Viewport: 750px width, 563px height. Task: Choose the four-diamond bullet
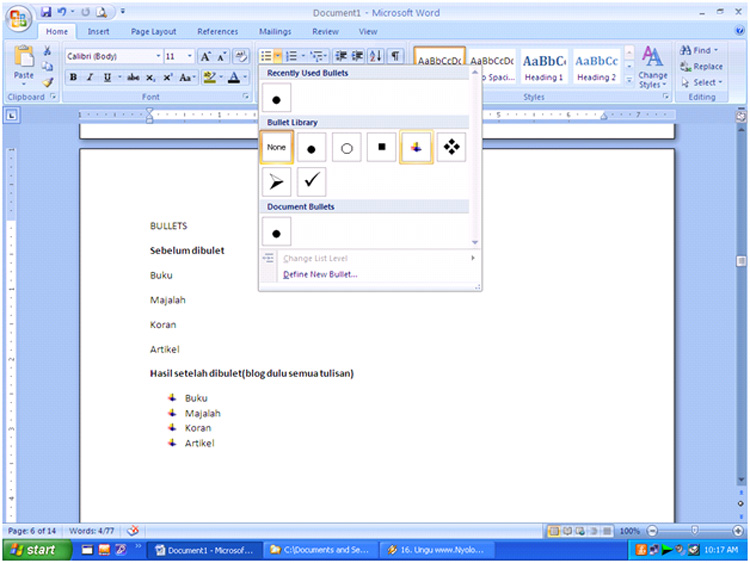(x=451, y=147)
